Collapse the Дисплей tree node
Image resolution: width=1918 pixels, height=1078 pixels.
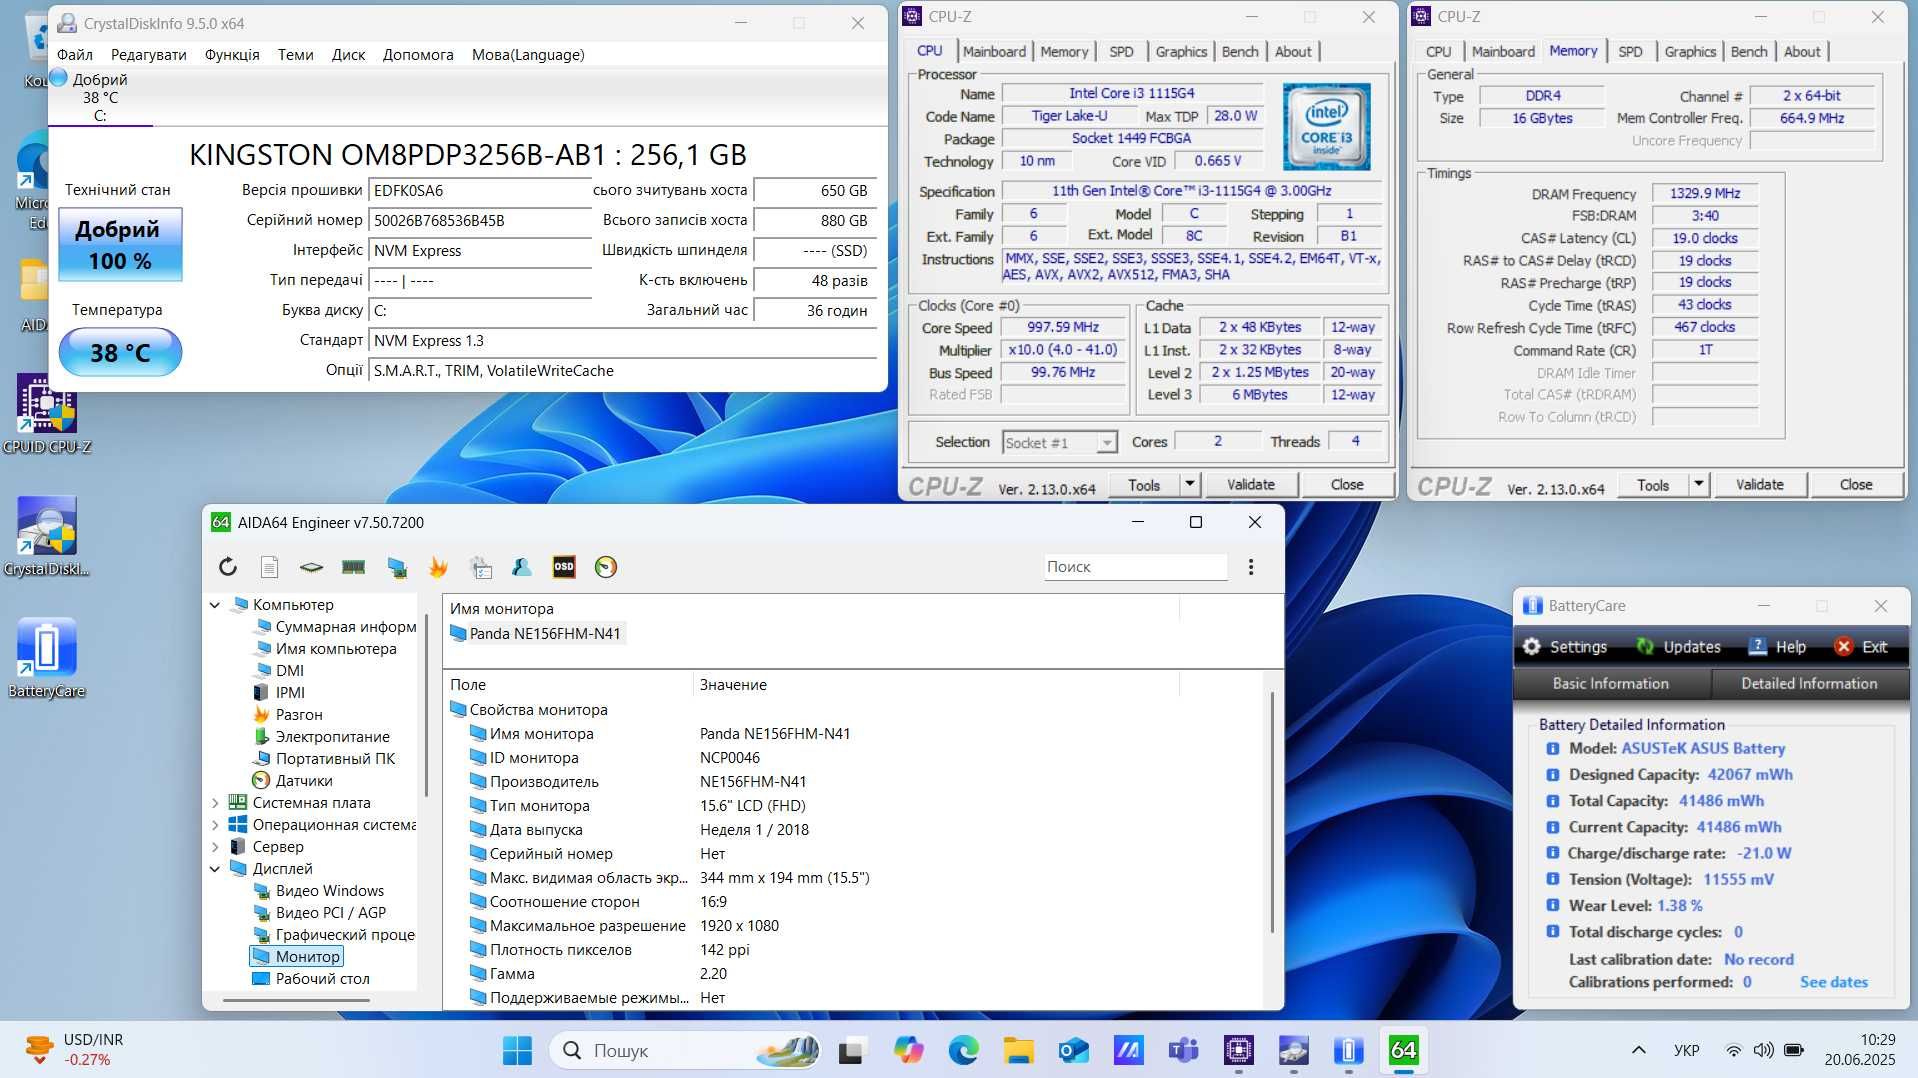tap(215, 869)
